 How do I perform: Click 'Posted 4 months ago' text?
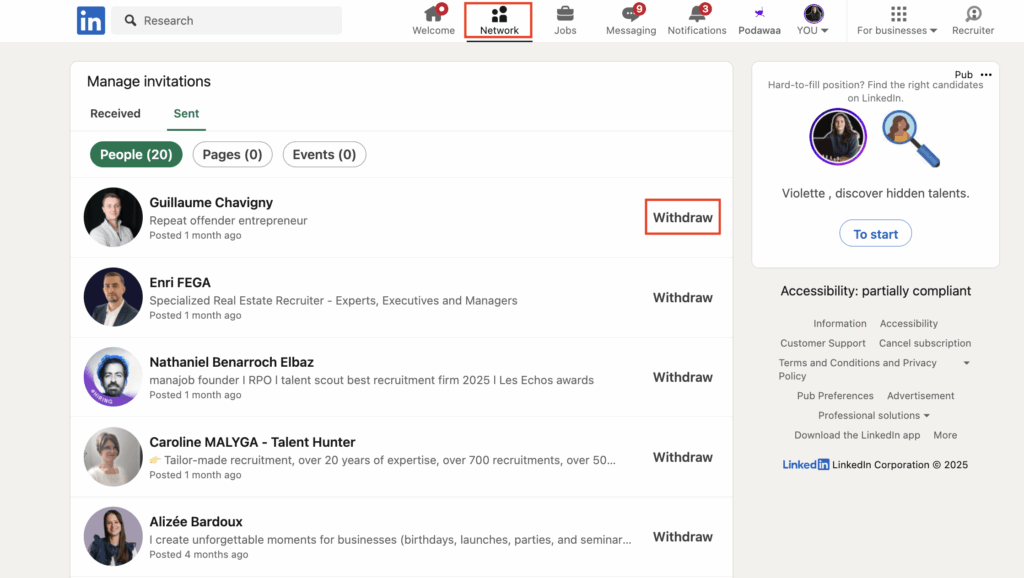199,554
